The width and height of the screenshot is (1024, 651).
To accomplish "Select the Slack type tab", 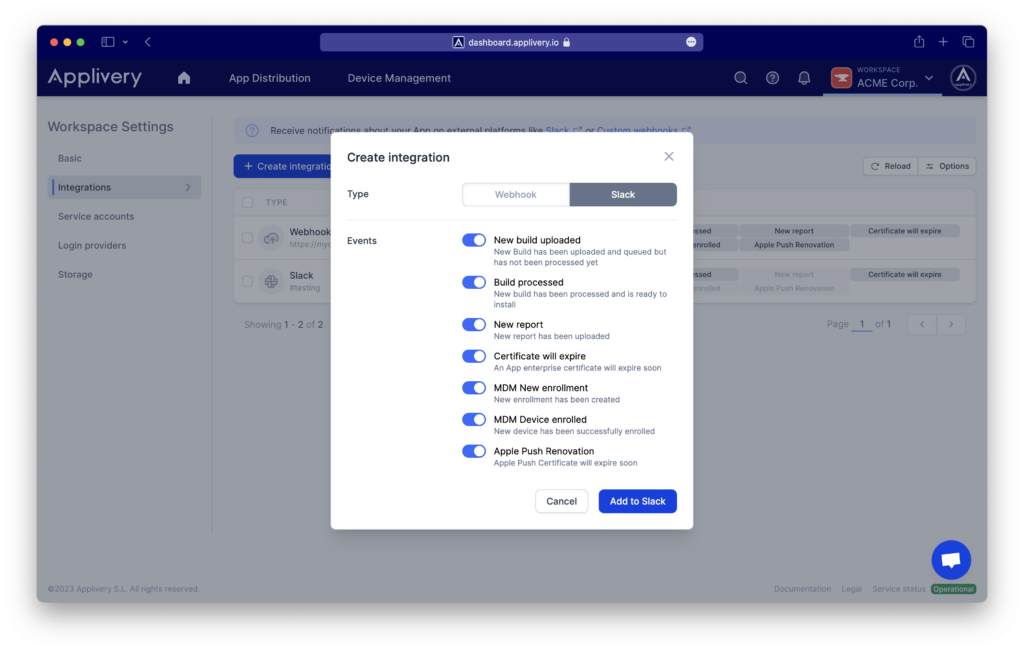I will [623, 195].
